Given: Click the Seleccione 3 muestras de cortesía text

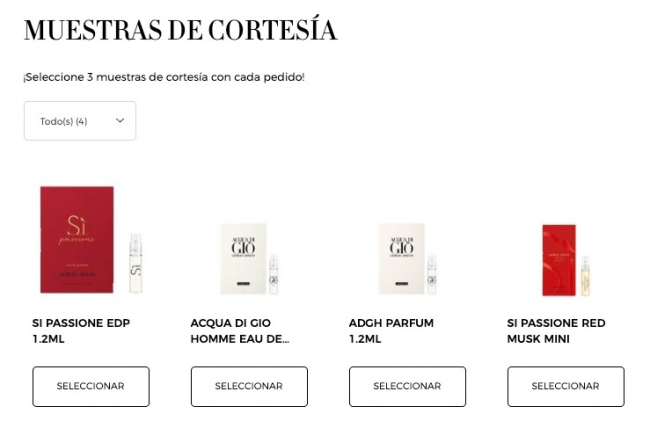Looking at the screenshot, I should click(x=164, y=77).
